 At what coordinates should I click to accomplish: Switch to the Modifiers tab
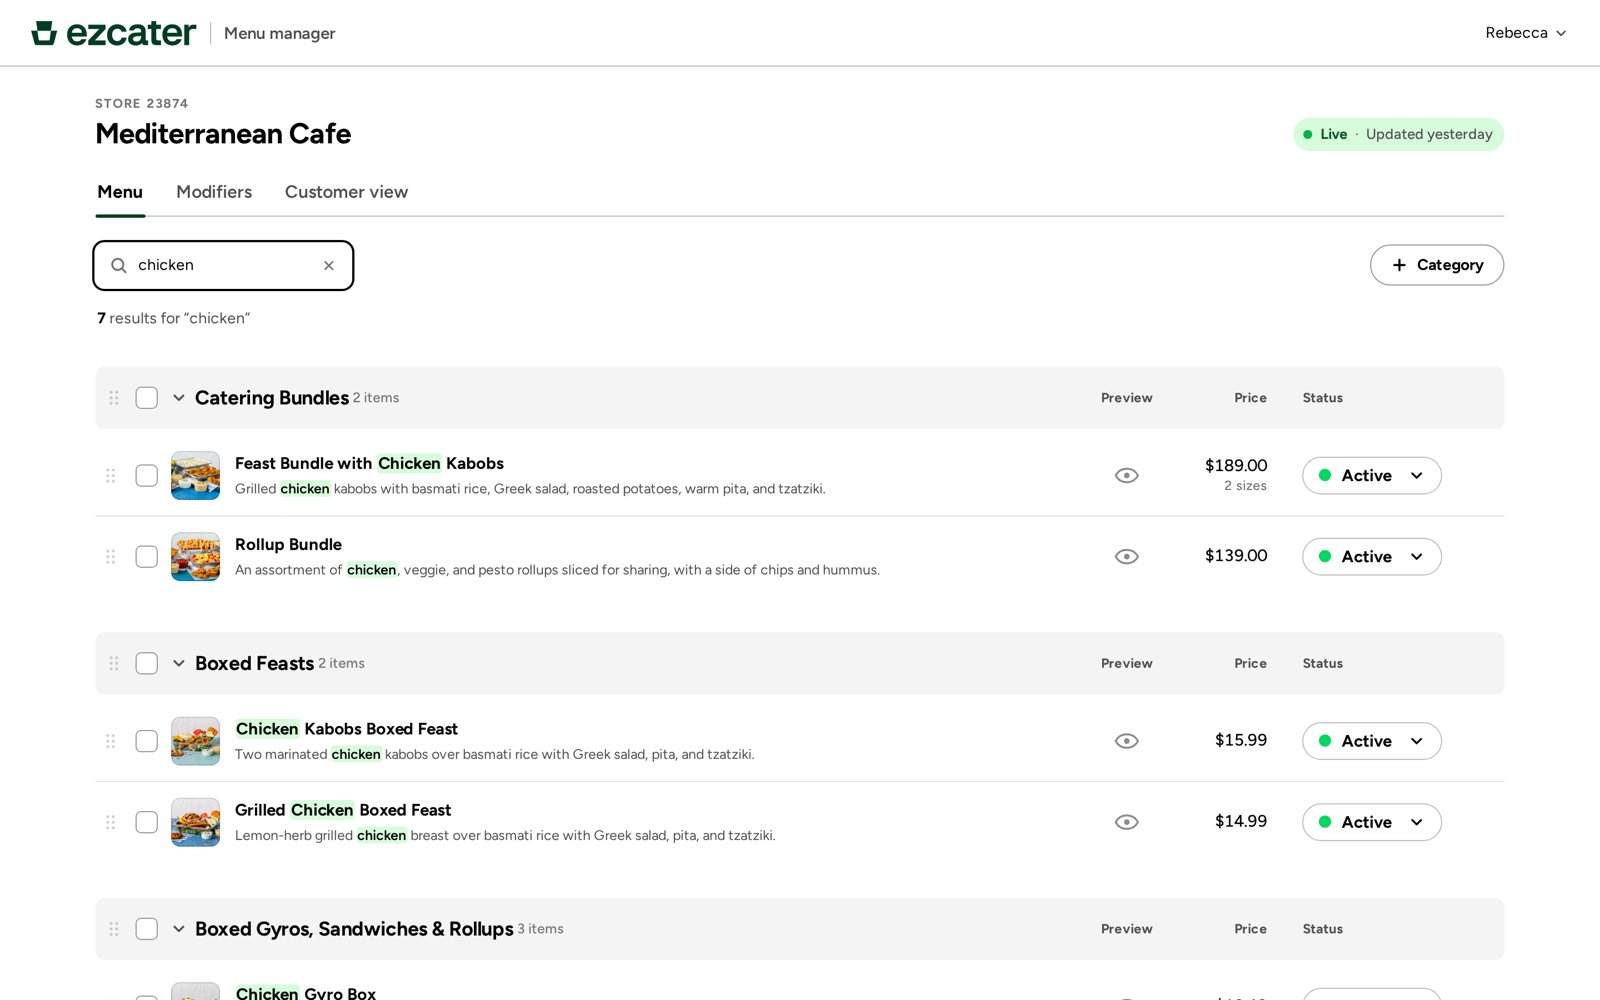click(214, 192)
